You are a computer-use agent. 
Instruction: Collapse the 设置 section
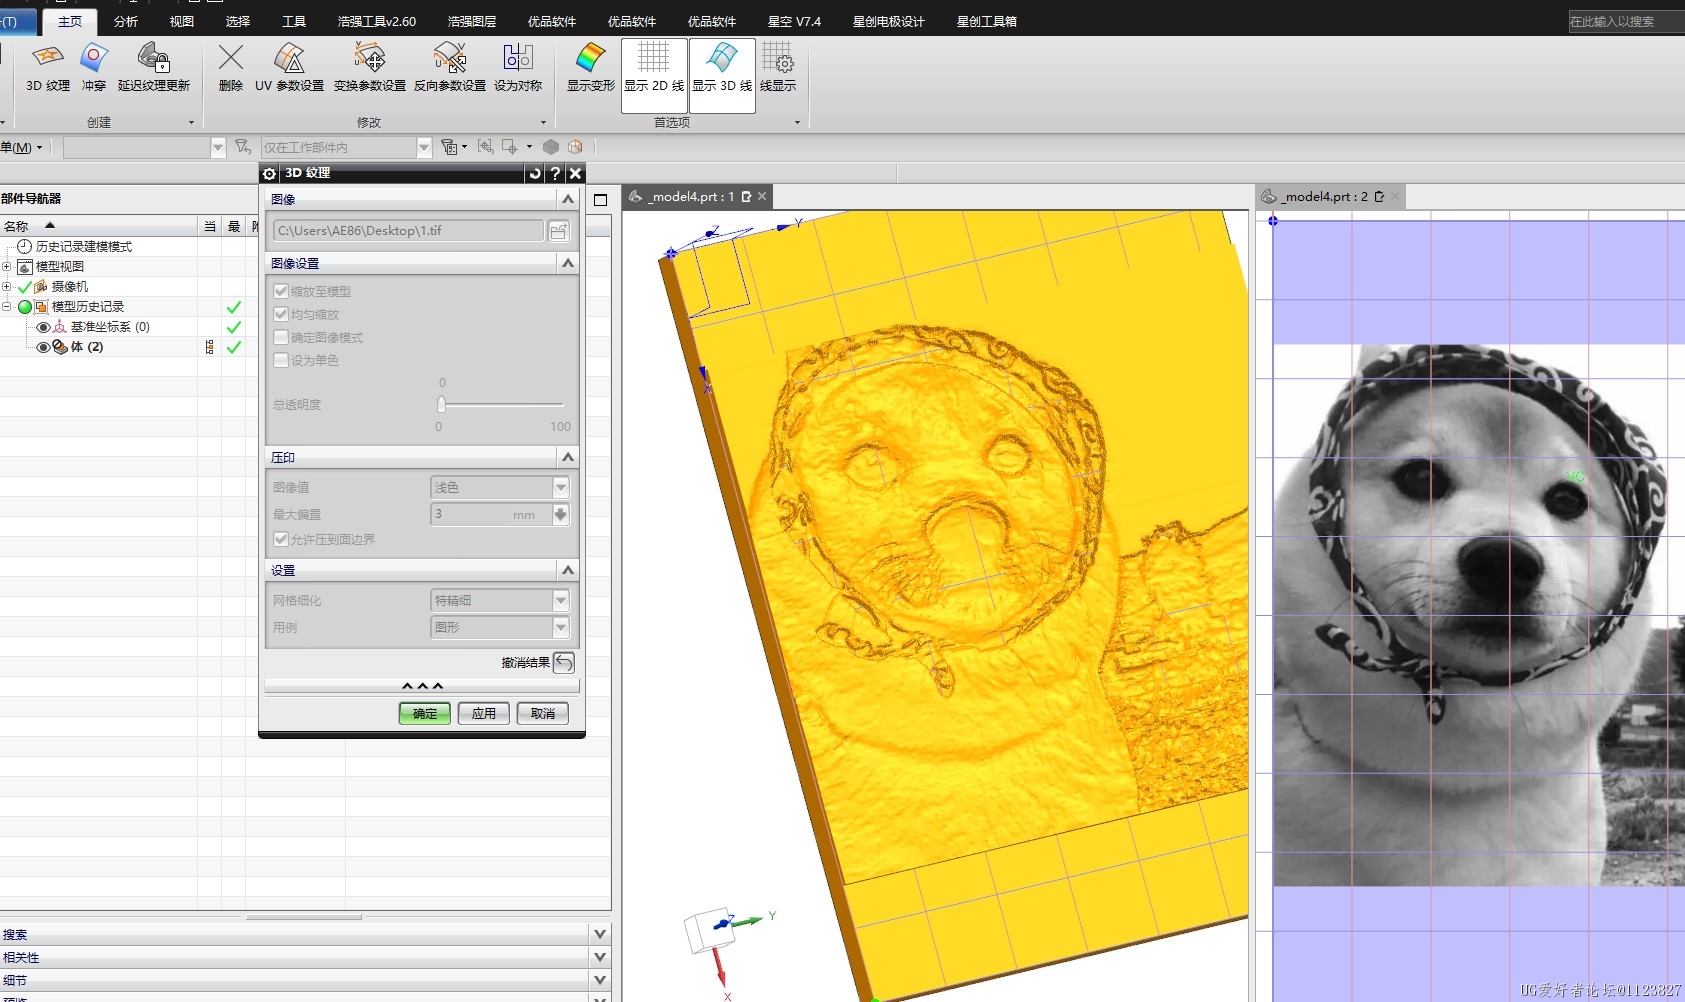point(568,570)
